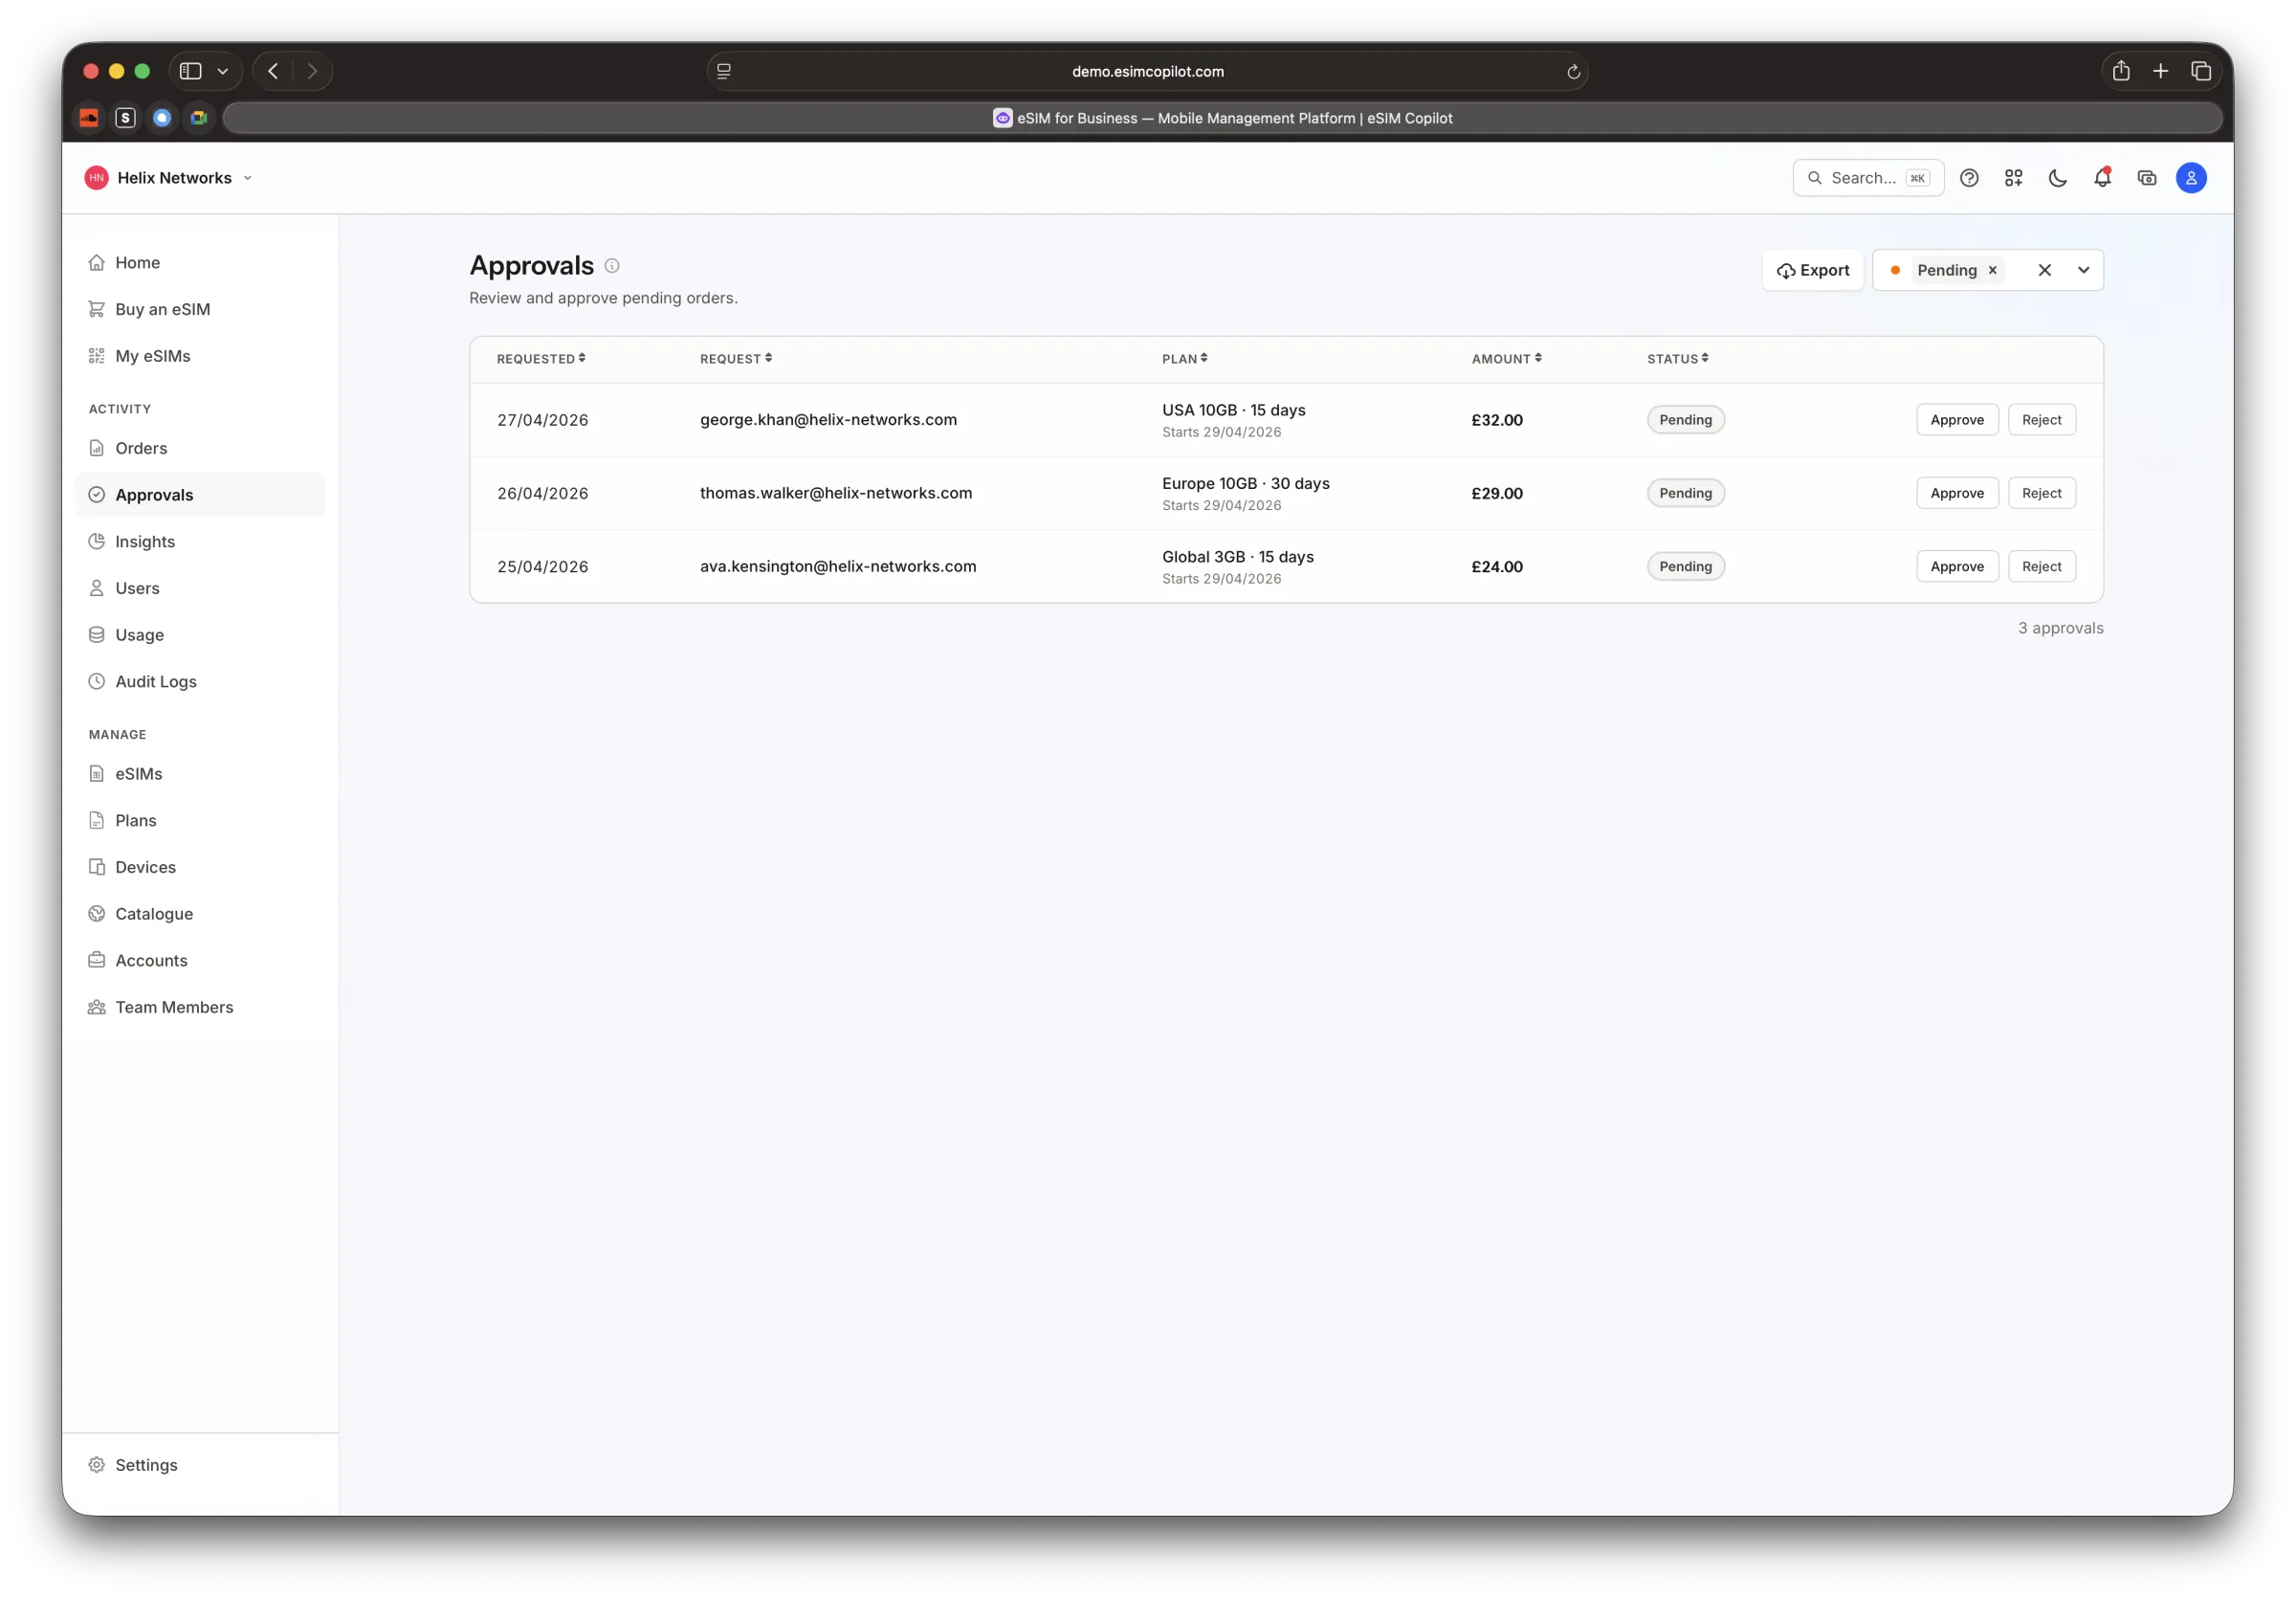Open Insights section
This screenshot has height=1598, width=2296.
pos(200,541)
